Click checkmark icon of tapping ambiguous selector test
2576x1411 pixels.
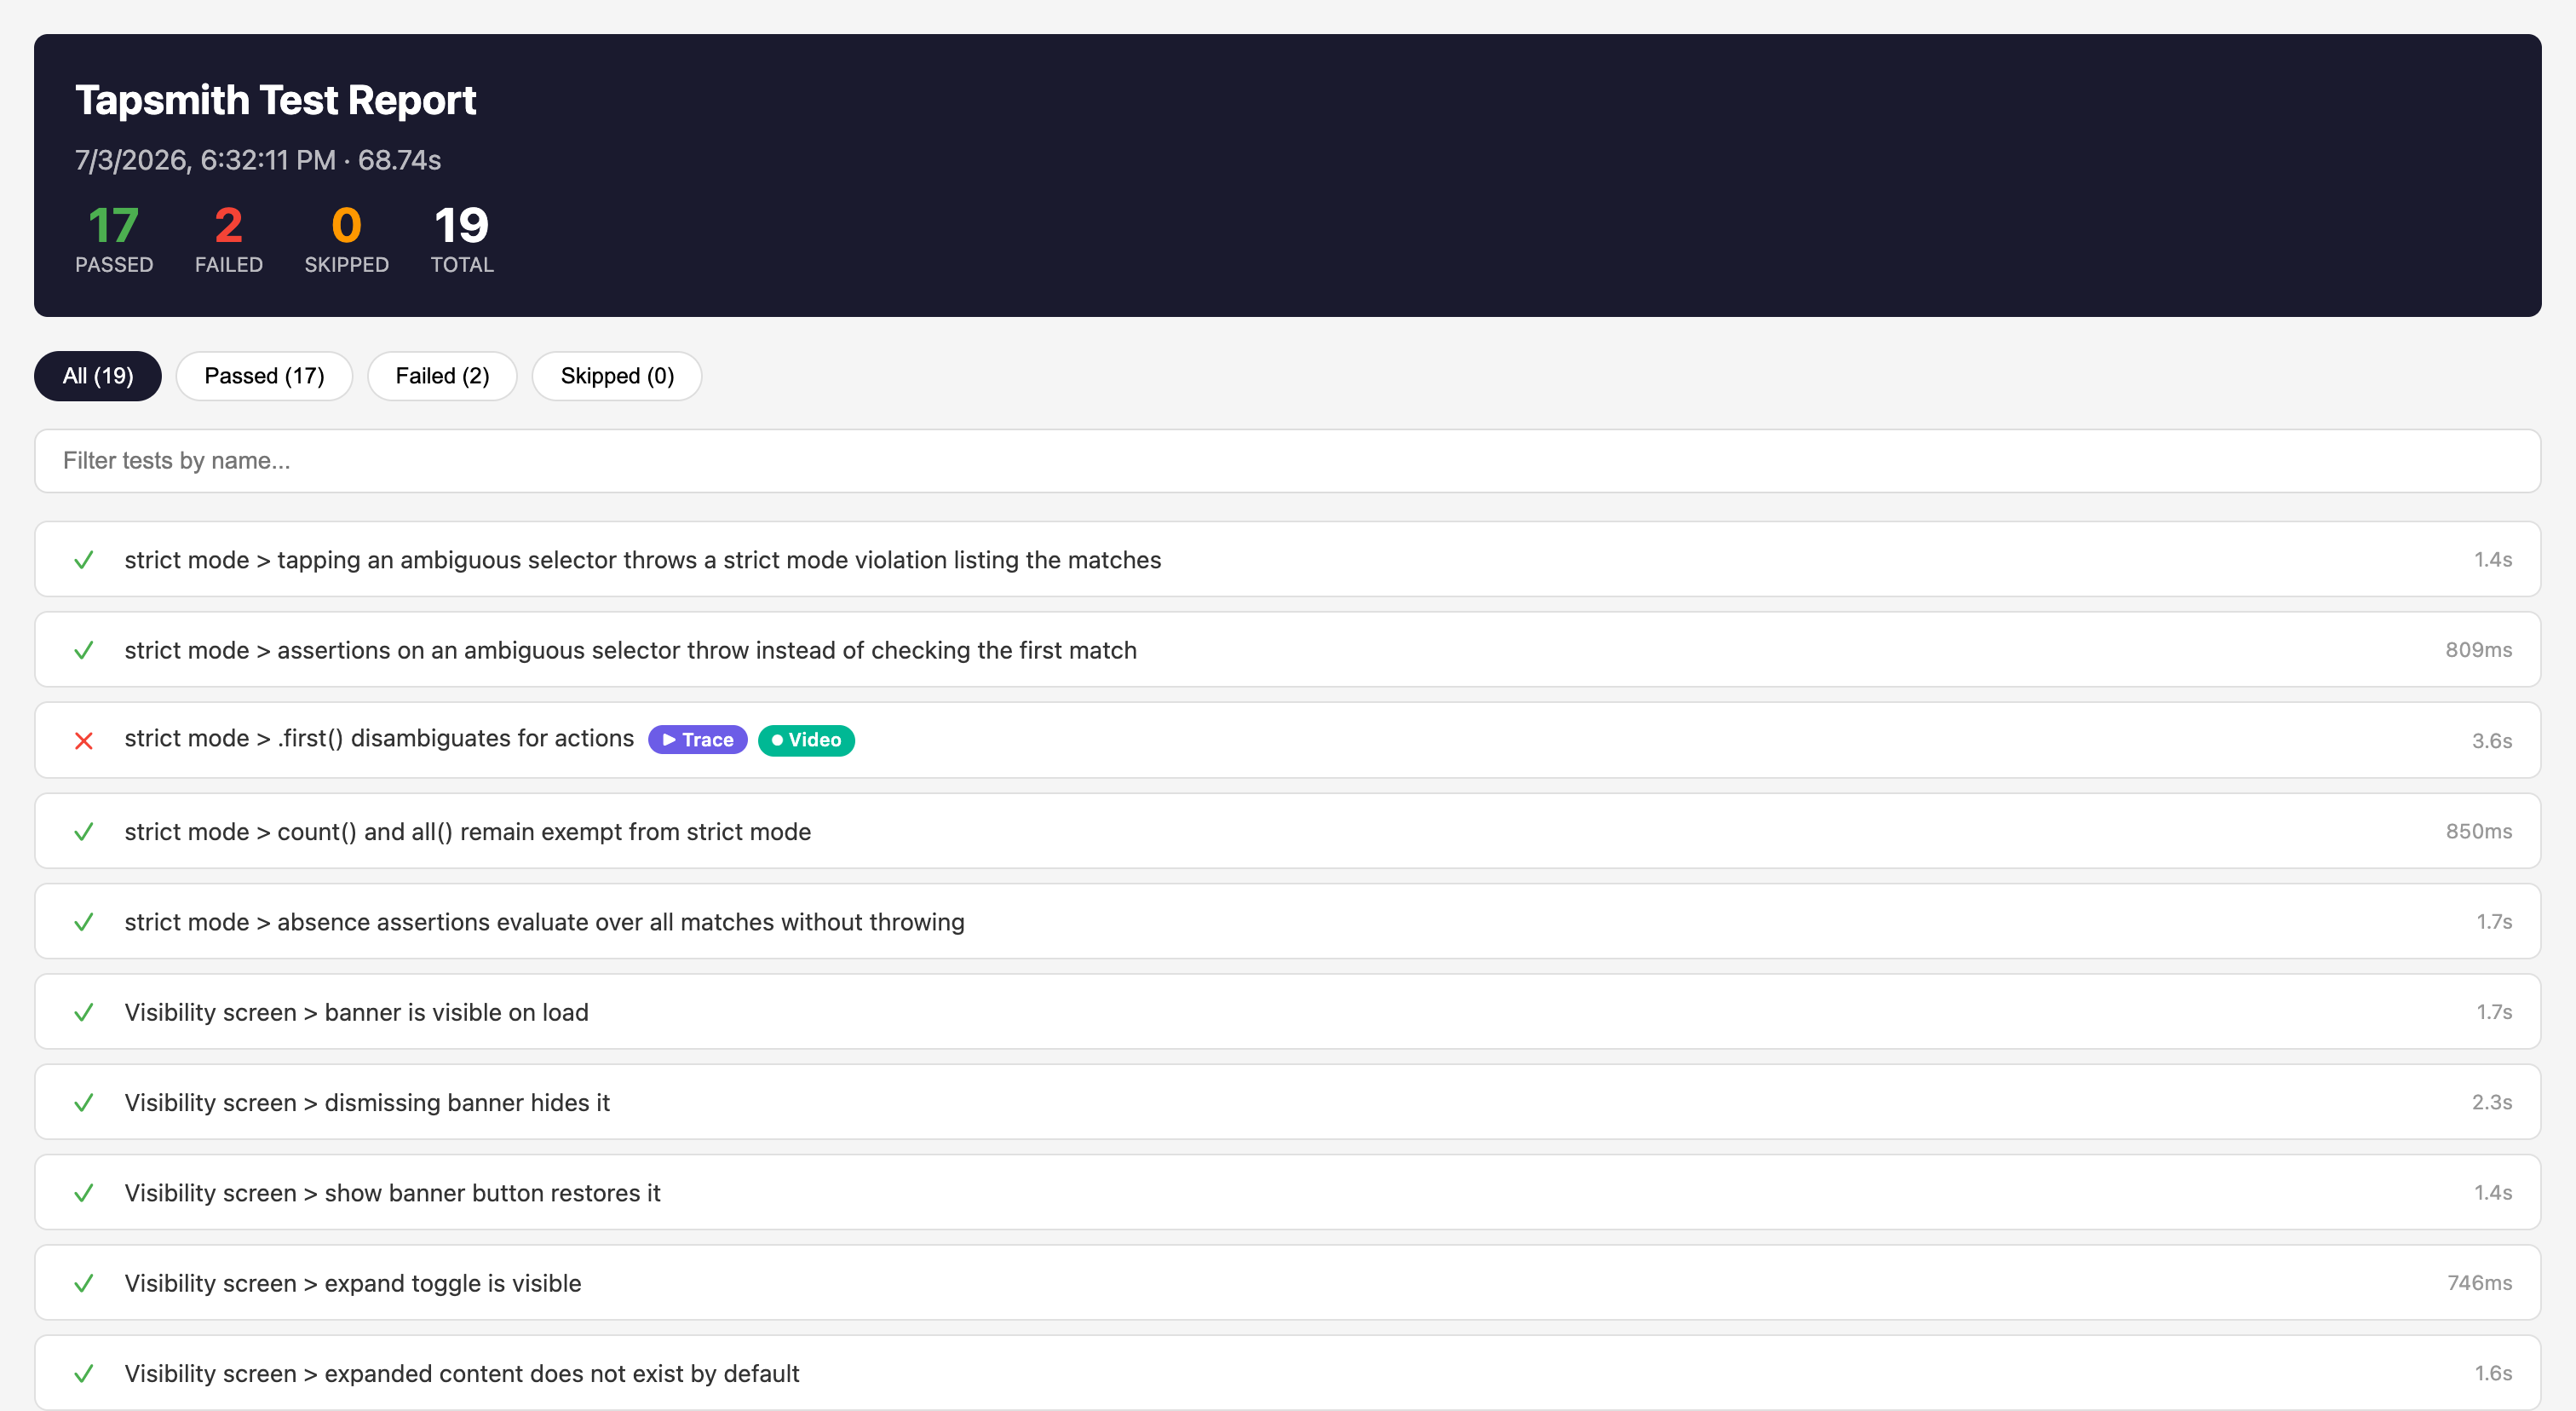pyautogui.click(x=84, y=560)
